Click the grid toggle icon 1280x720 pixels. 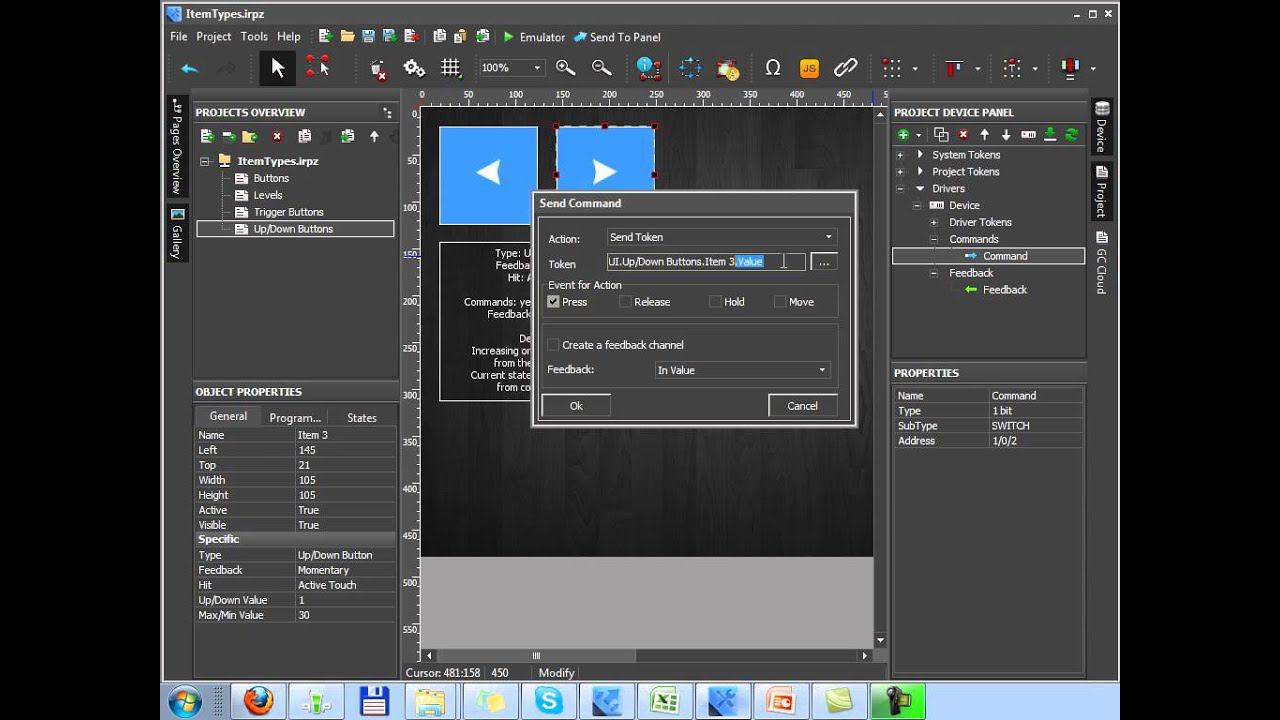tap(451, 68)
